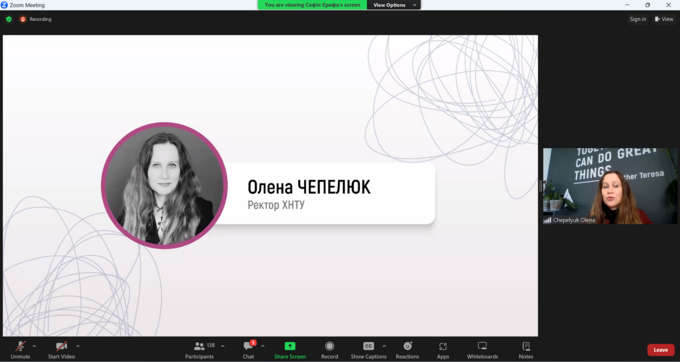This screenshot has width=680, height=362.
Task: Click the red Leave button
Action: (x=660, y=350)
